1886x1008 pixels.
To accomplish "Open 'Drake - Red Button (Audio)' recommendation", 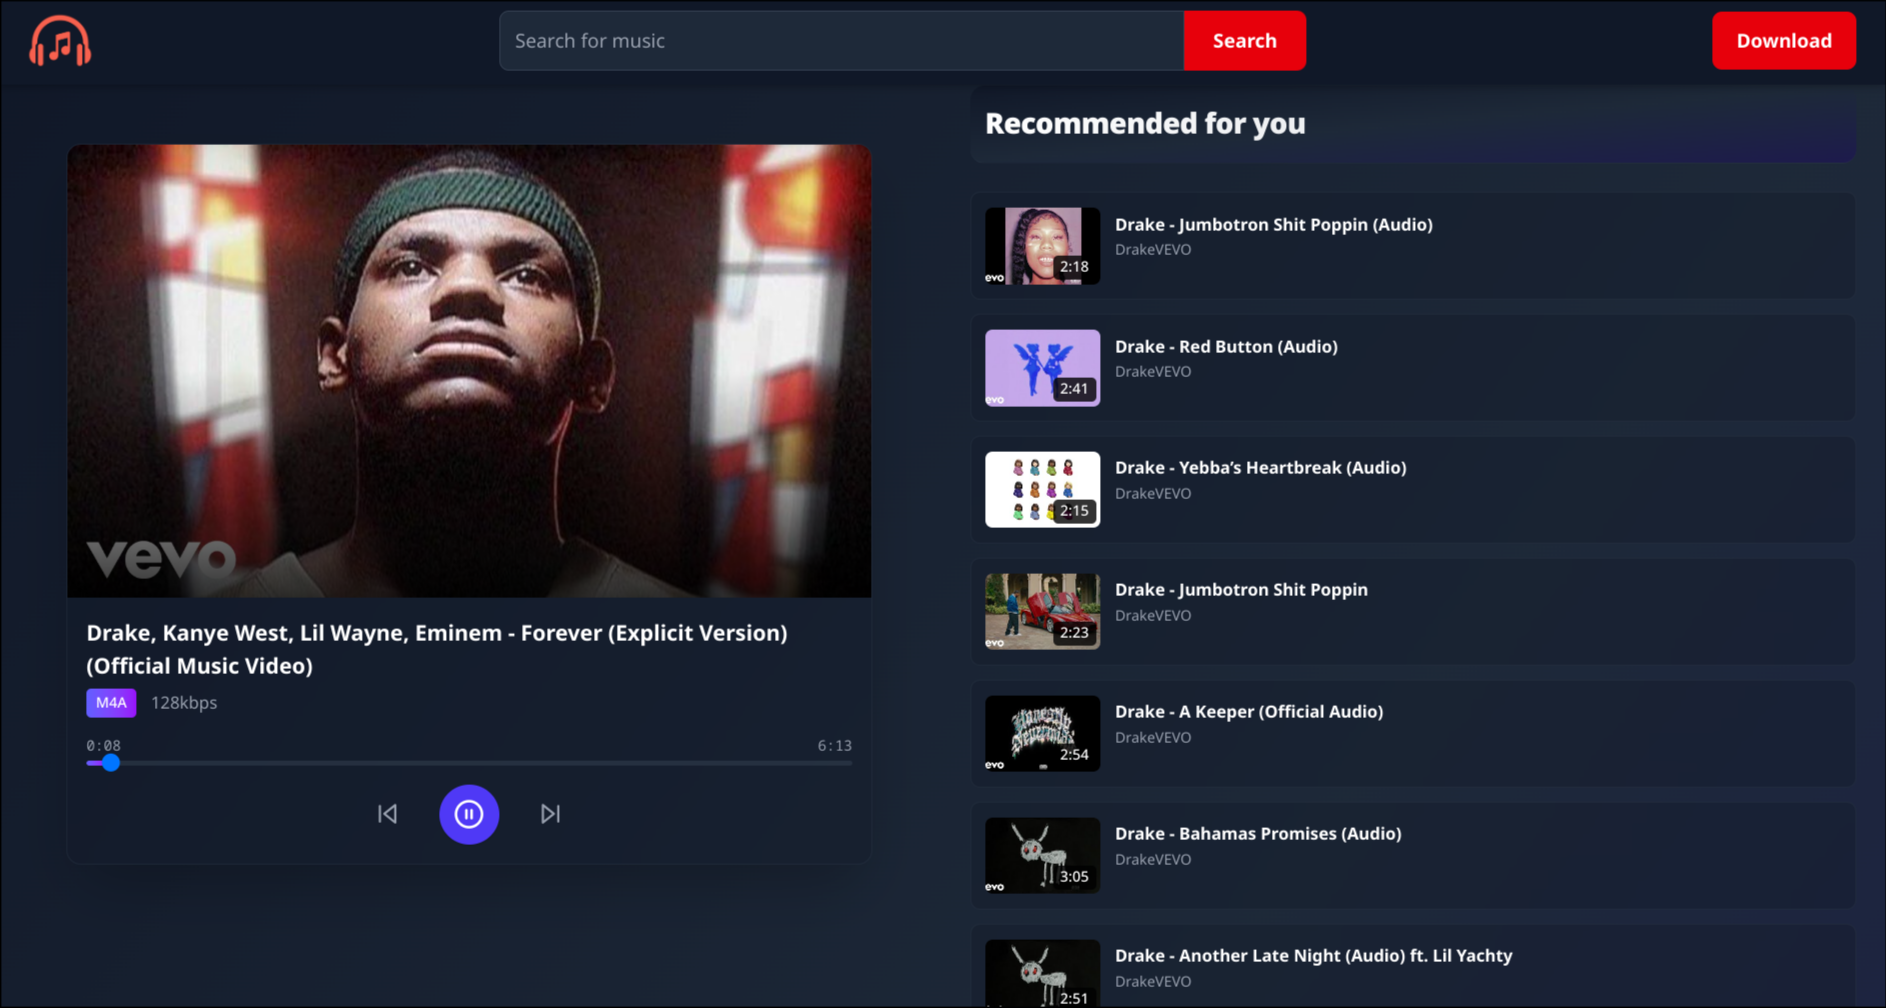I will (x=1226, y=346).
